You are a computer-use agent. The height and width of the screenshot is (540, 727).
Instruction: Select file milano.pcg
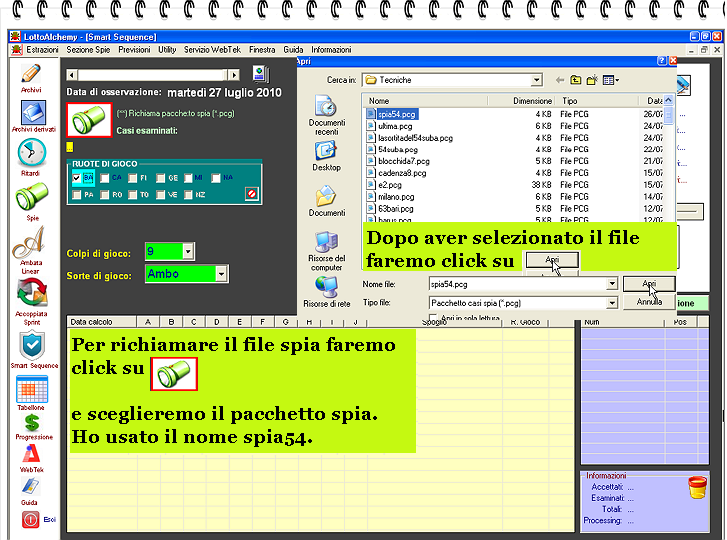[x=396, y=197]
